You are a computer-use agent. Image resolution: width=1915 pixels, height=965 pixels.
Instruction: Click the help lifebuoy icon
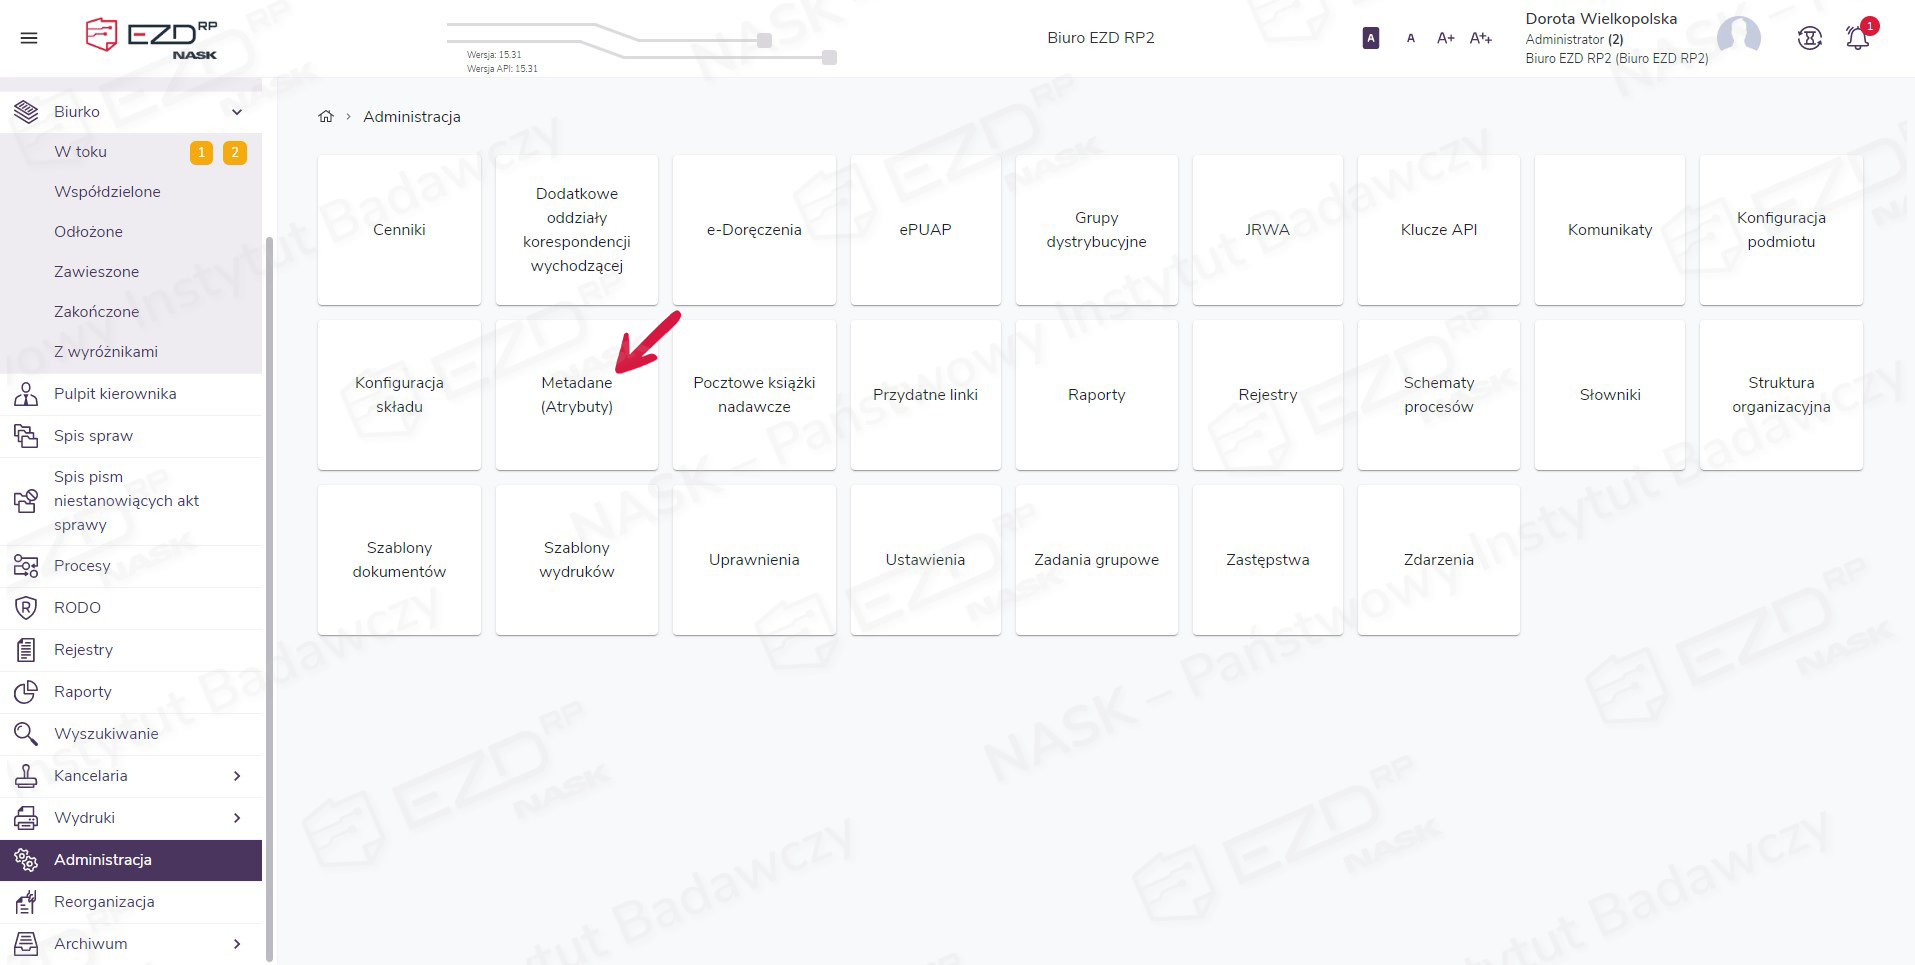1809,38
